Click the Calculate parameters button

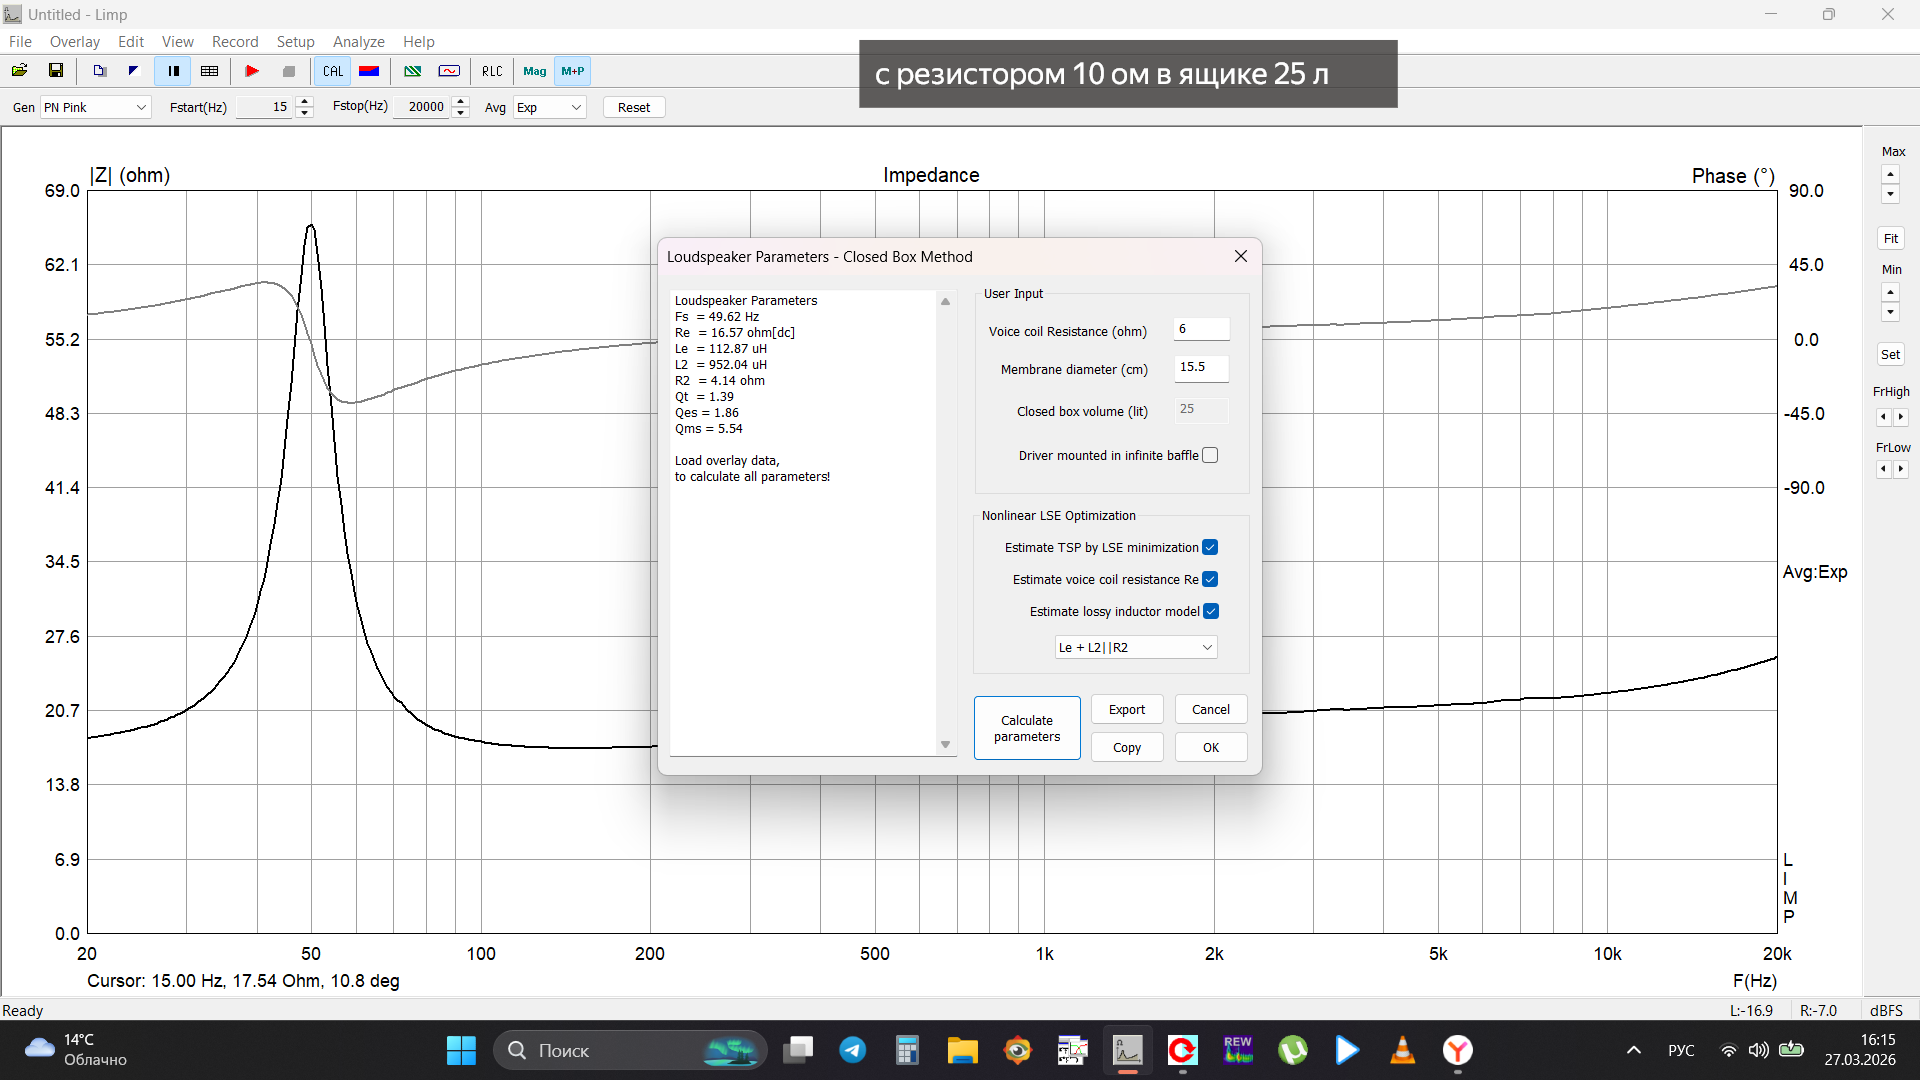point(1027,729)
